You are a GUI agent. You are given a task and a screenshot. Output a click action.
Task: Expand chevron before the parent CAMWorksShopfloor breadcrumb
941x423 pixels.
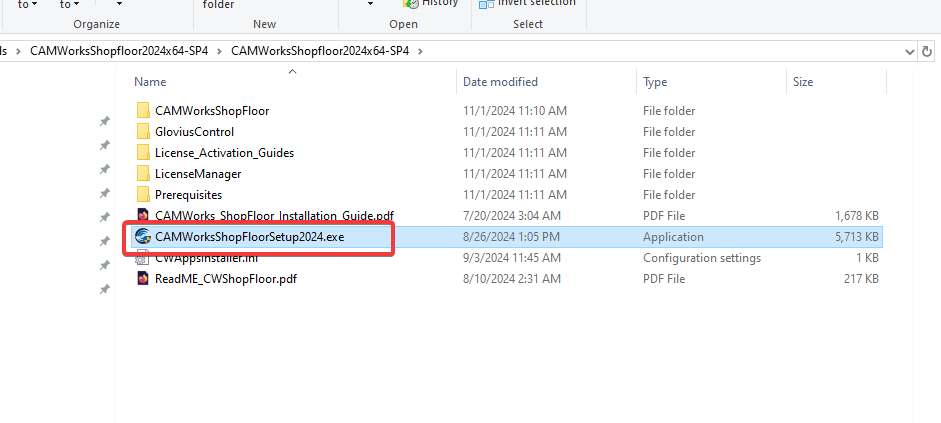18,51
